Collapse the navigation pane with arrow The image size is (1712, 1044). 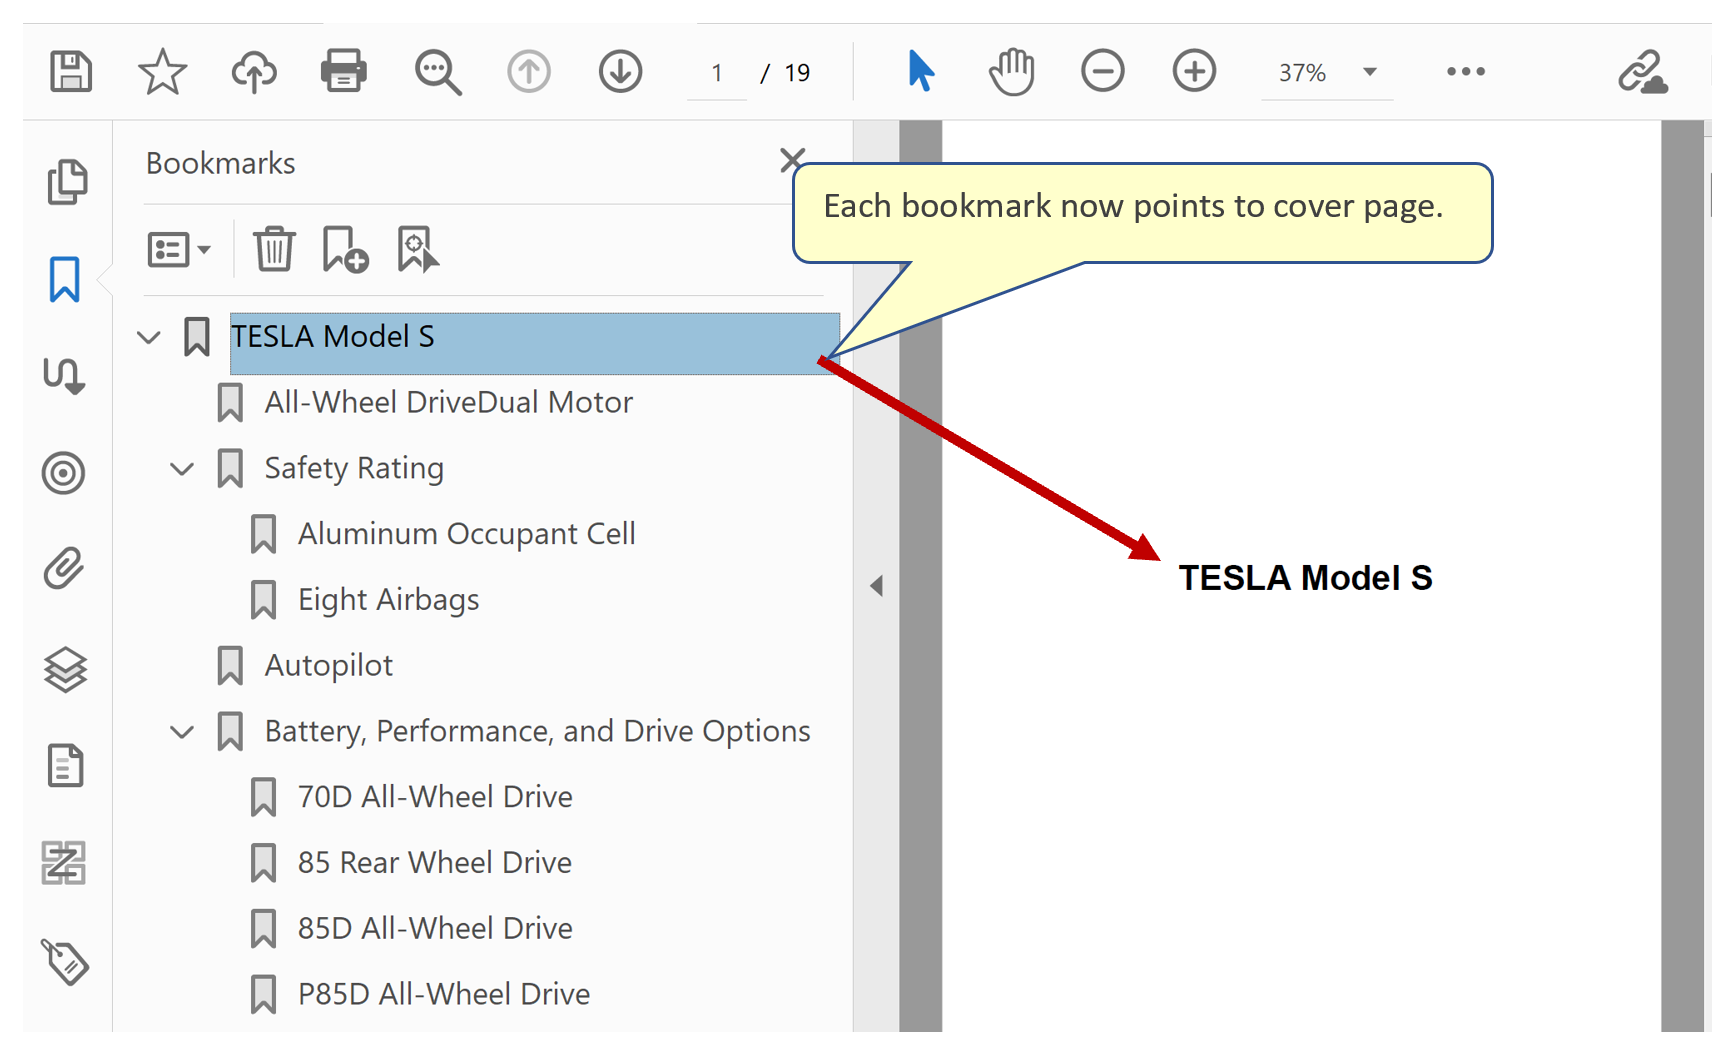876,586
